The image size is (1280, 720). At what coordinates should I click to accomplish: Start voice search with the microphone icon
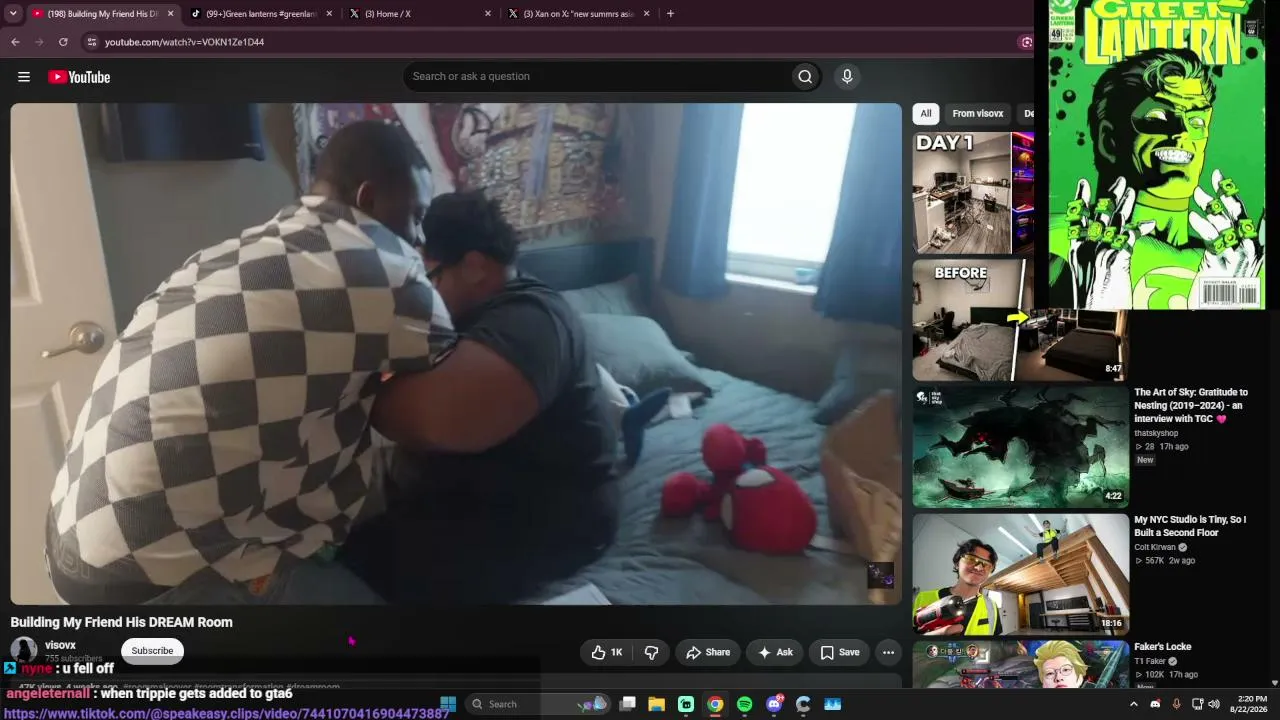[x=847, y=77]
